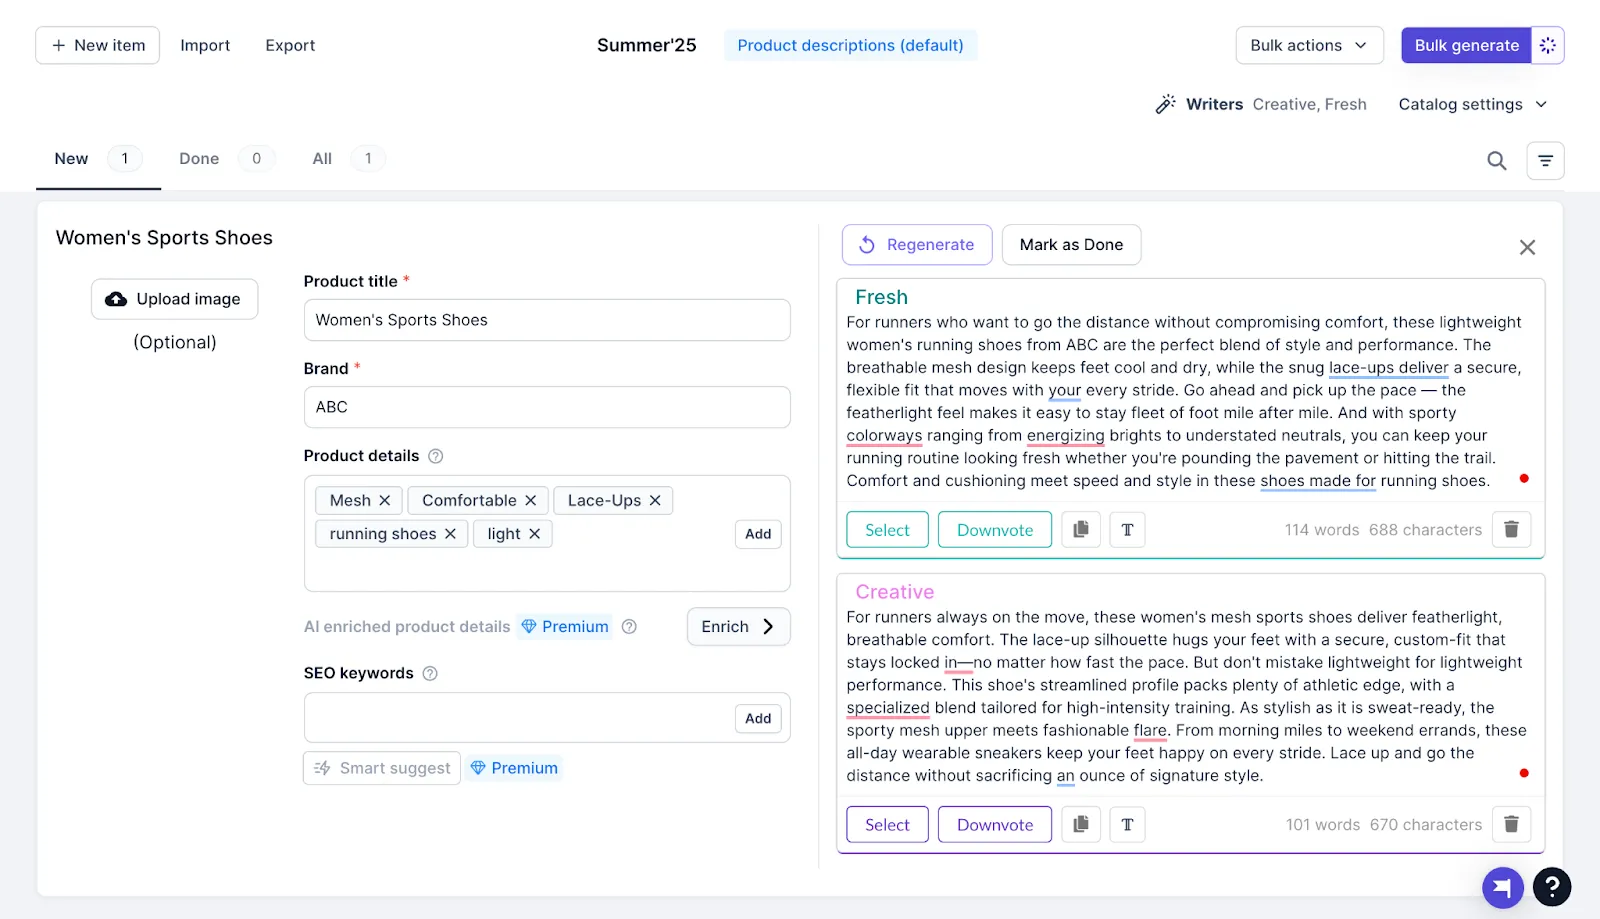Image resolution: width=1600 pixels, height=919 pixels.
Task: Copy the Fresh description text
Action: [x=1081, y=529]
